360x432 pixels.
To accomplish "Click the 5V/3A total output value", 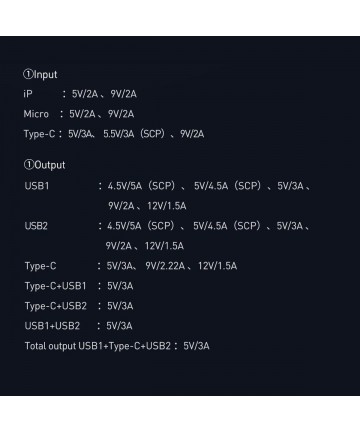I will 196,346.
